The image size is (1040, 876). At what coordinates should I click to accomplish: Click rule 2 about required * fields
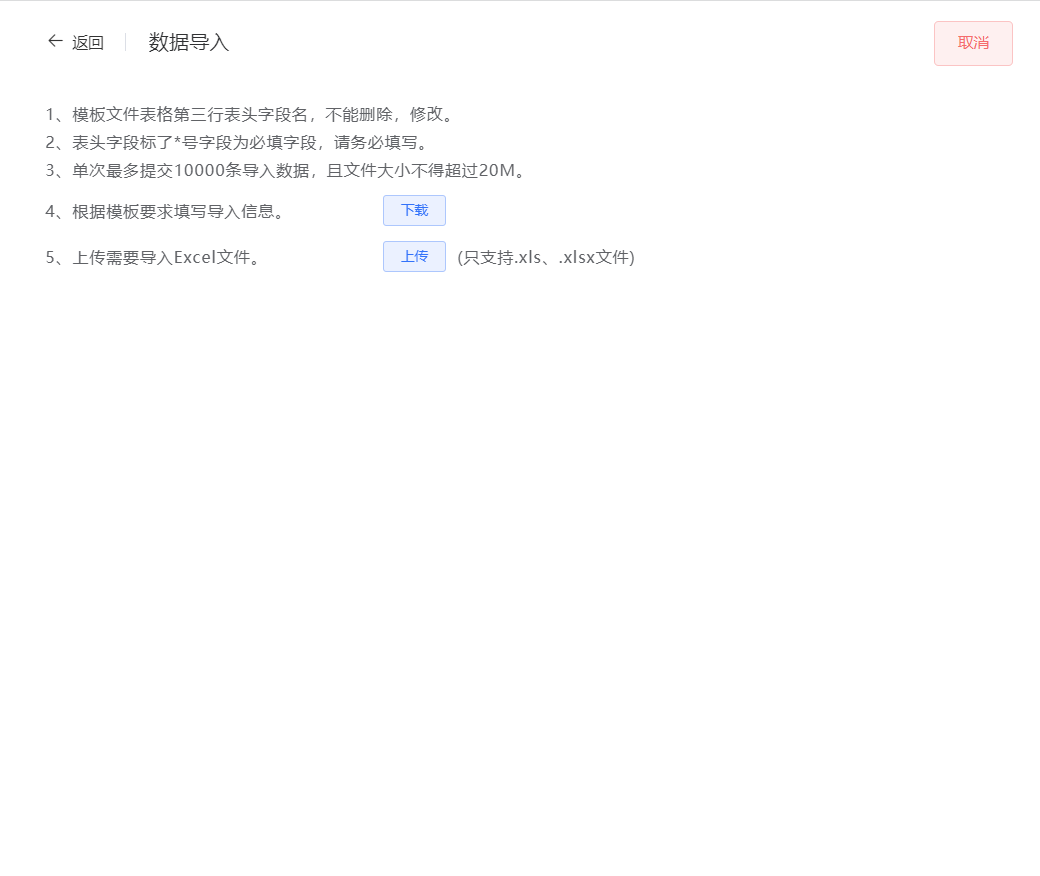point(240,142)
